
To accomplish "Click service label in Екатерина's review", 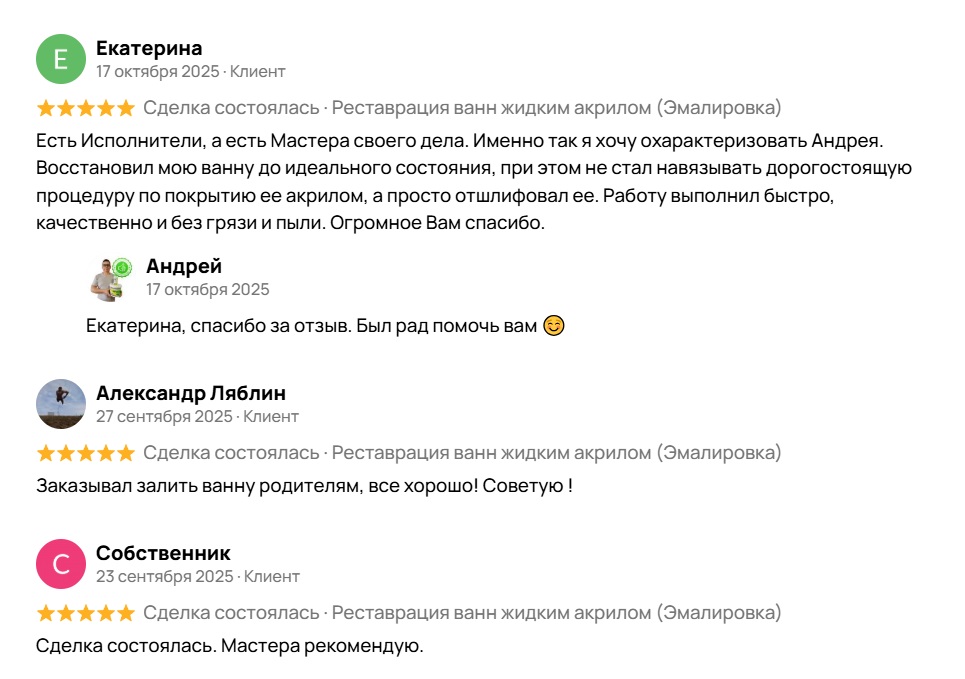I will [556, 108].
